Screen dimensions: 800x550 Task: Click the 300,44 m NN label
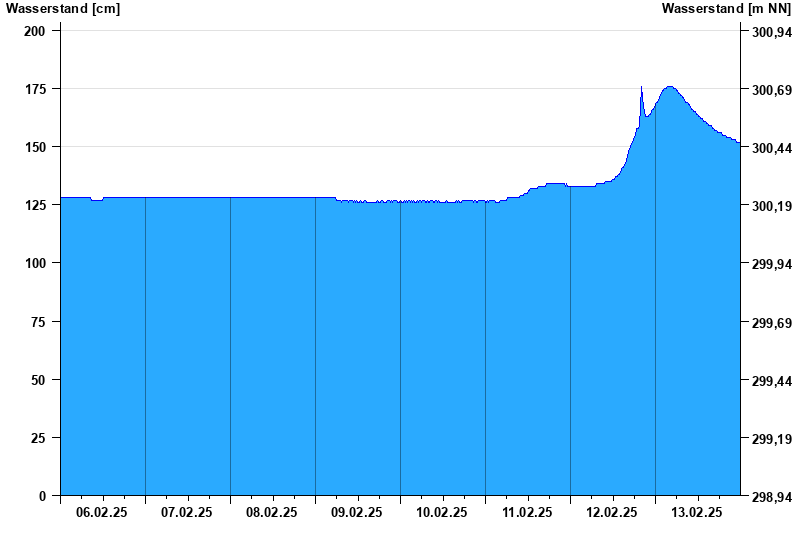click(772, 148)
